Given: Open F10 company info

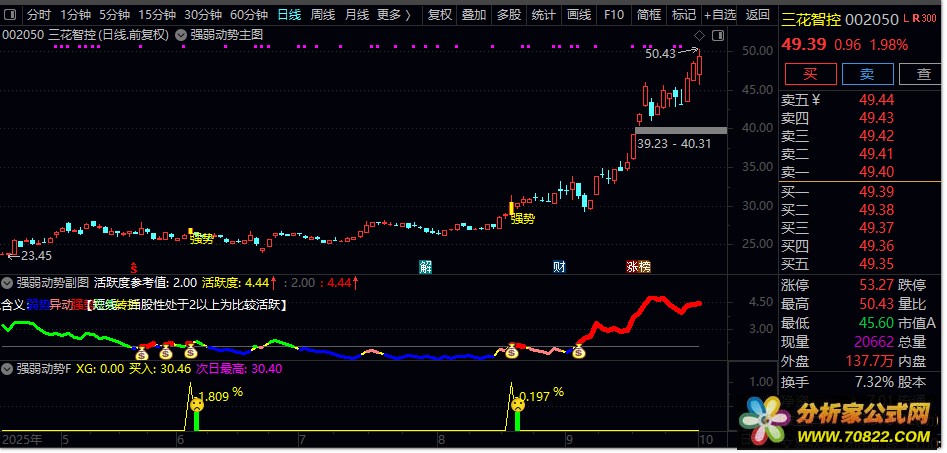Looking at the screenshot, I should pyautogui.click(x=614, y=14).
